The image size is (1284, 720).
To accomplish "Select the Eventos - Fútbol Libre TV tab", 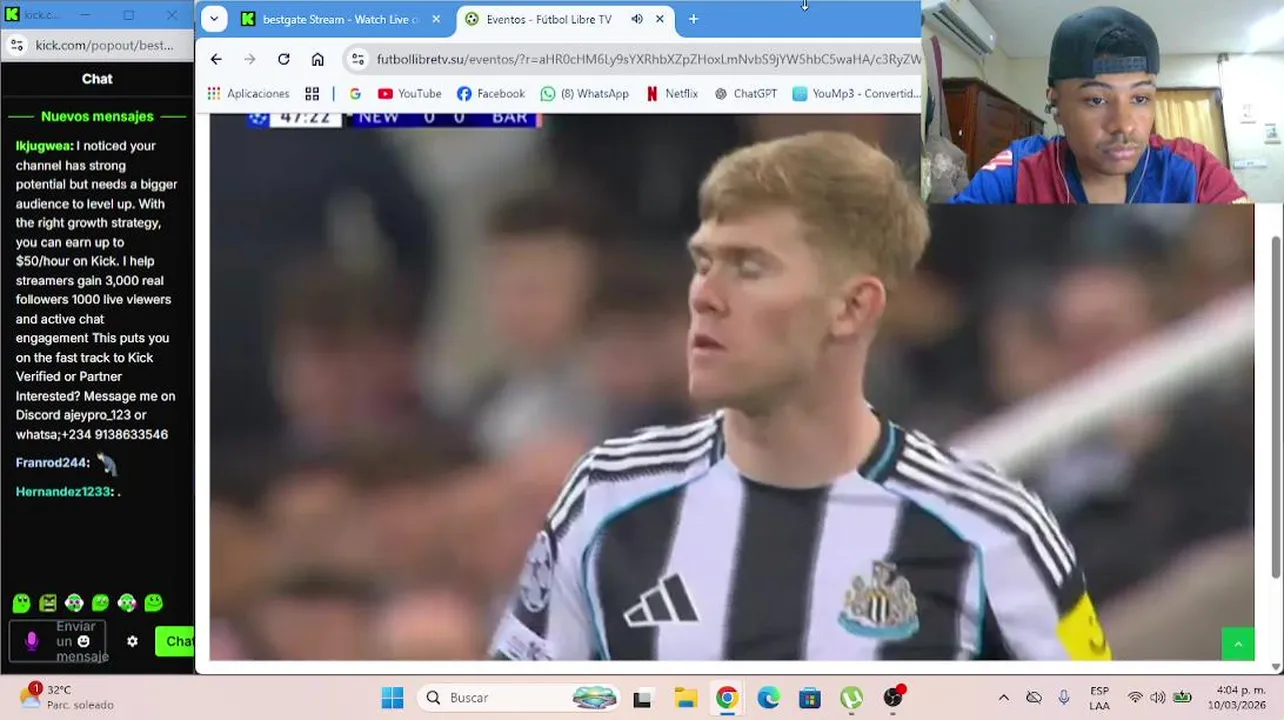I will point(548,19).
